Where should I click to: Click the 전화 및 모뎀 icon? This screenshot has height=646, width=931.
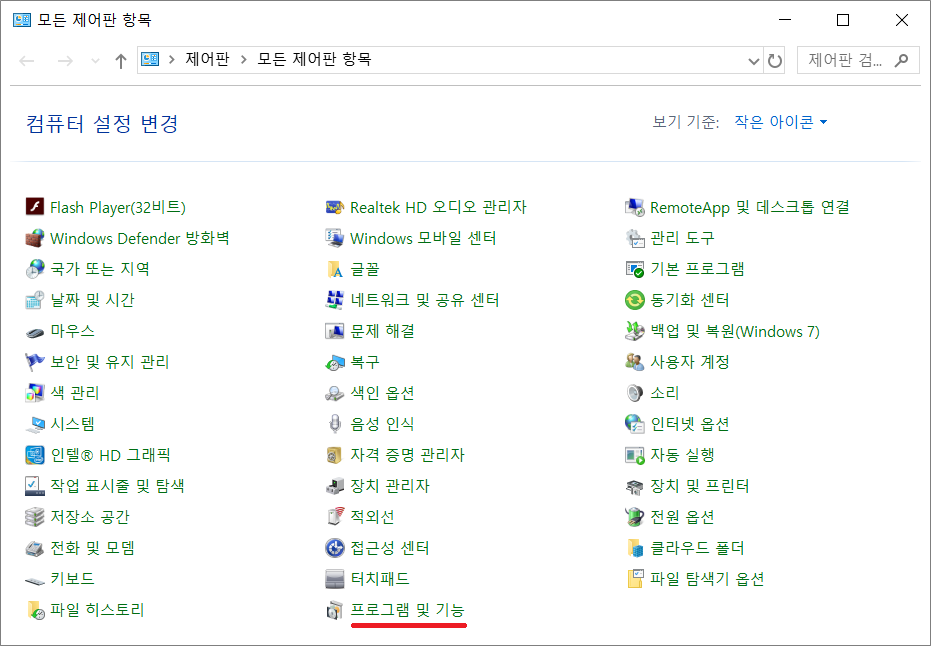(35, 548)
